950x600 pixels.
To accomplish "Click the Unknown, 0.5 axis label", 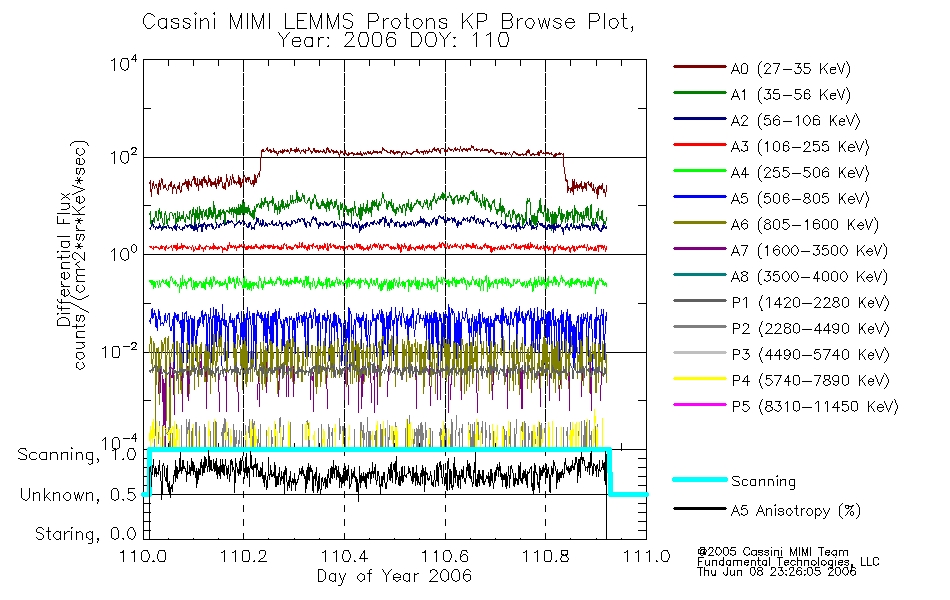I will pyautogui.click(x=78, y=495).
